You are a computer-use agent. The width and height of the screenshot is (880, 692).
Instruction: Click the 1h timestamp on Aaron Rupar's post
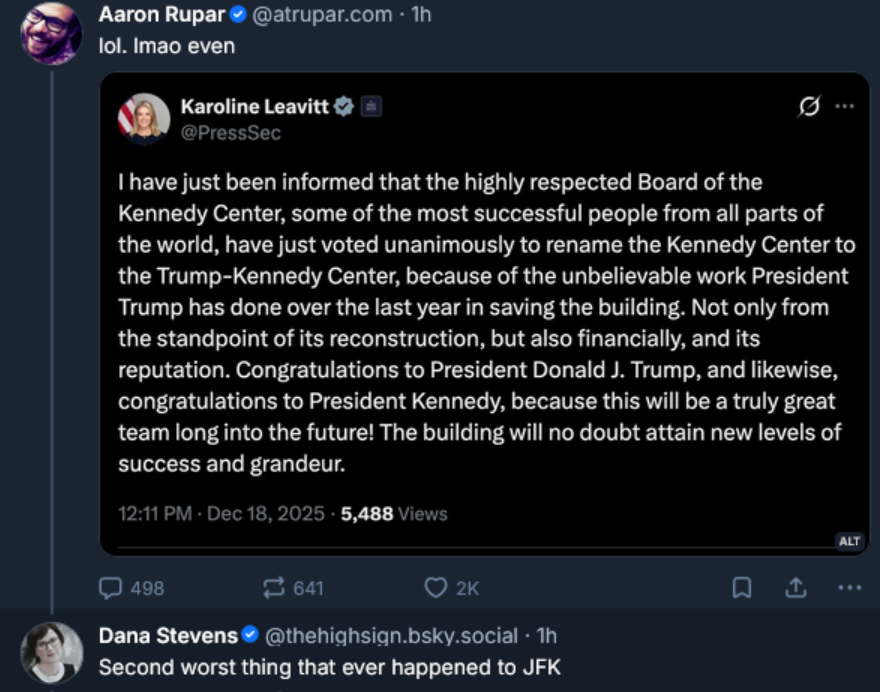coord(421,16)
